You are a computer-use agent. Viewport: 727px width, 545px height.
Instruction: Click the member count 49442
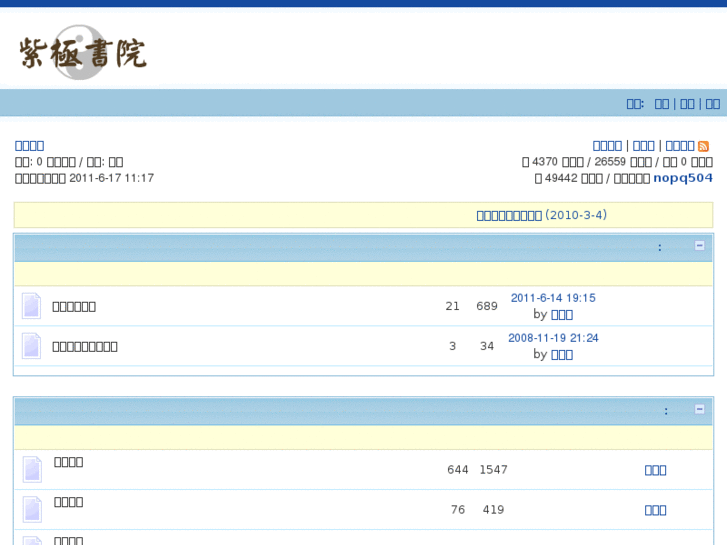pyautogui.click(x=561, y=178)
